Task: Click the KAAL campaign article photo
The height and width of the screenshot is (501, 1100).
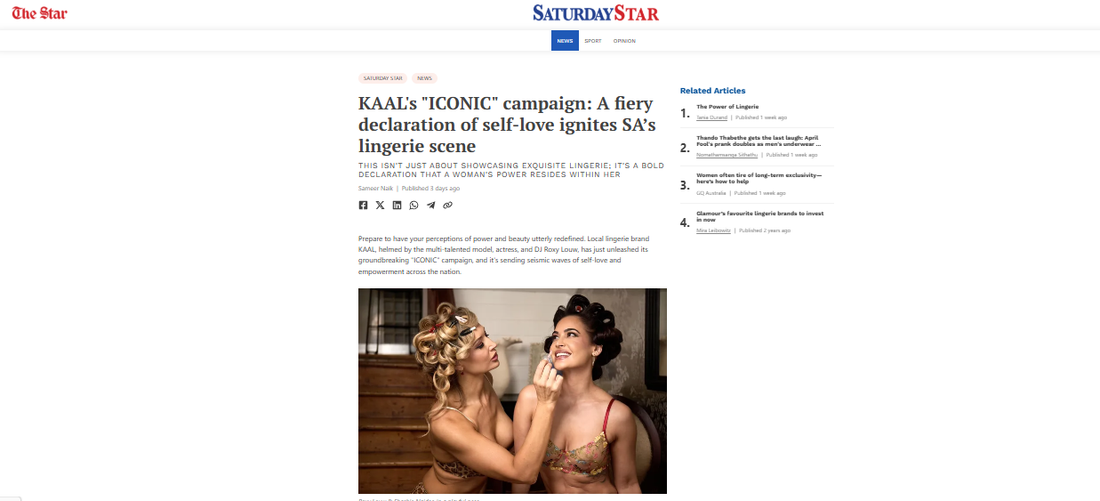Action: pos(512,391)
